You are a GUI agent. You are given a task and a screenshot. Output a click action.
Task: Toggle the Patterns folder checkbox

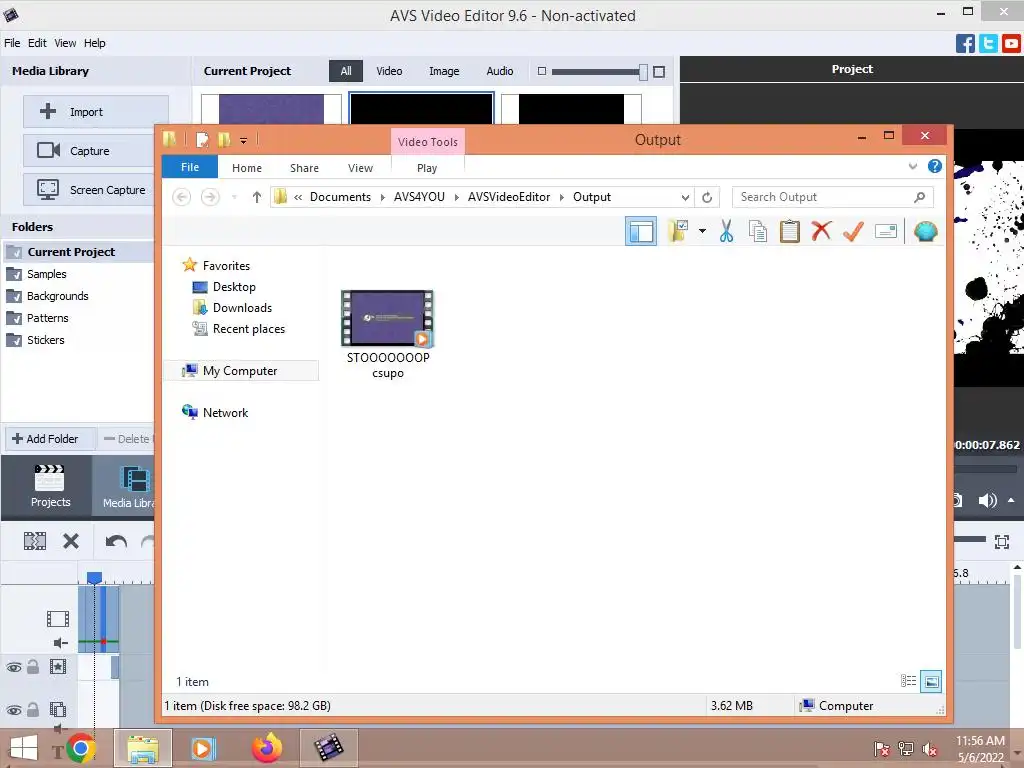tap(13, 318)
